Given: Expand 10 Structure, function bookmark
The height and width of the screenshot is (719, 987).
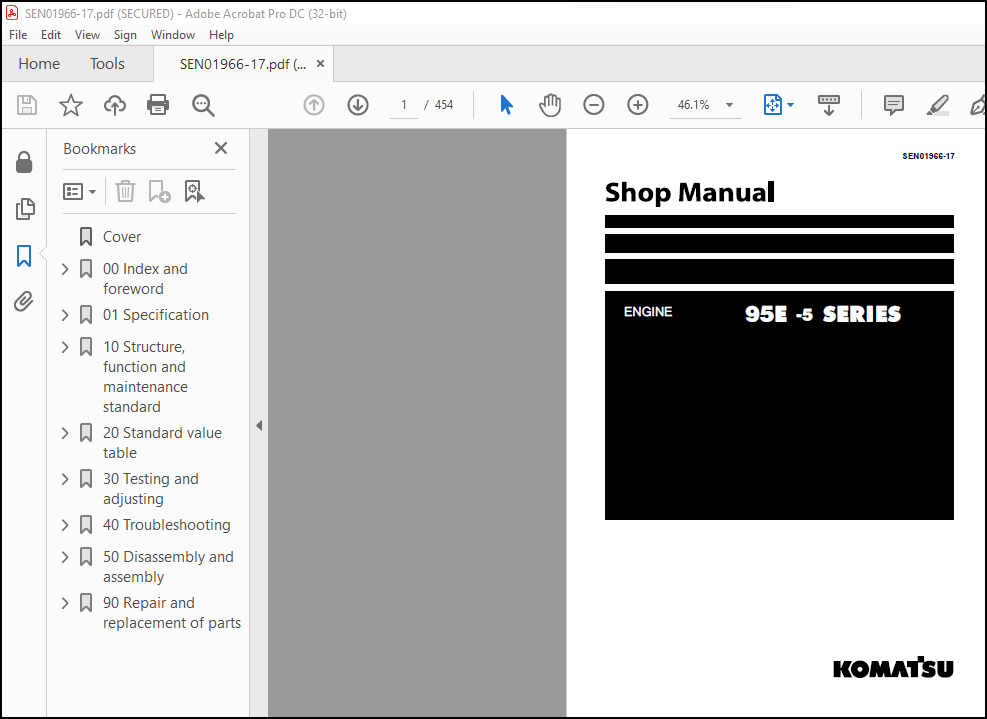Looking at the screenshot, I should [65, 348].
